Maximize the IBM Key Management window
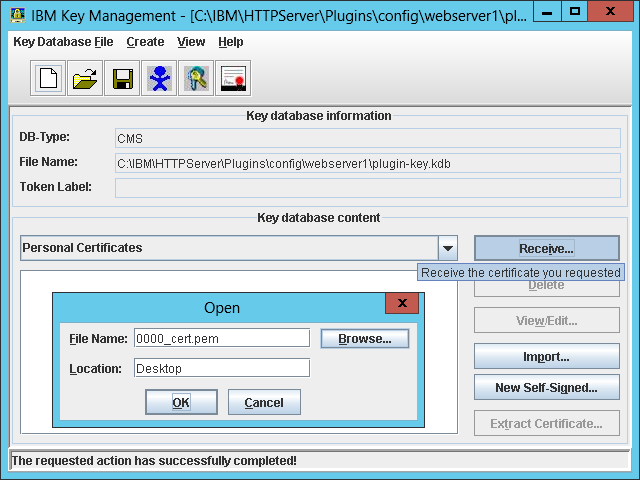640x480 pixels. [x=575, y=12]
